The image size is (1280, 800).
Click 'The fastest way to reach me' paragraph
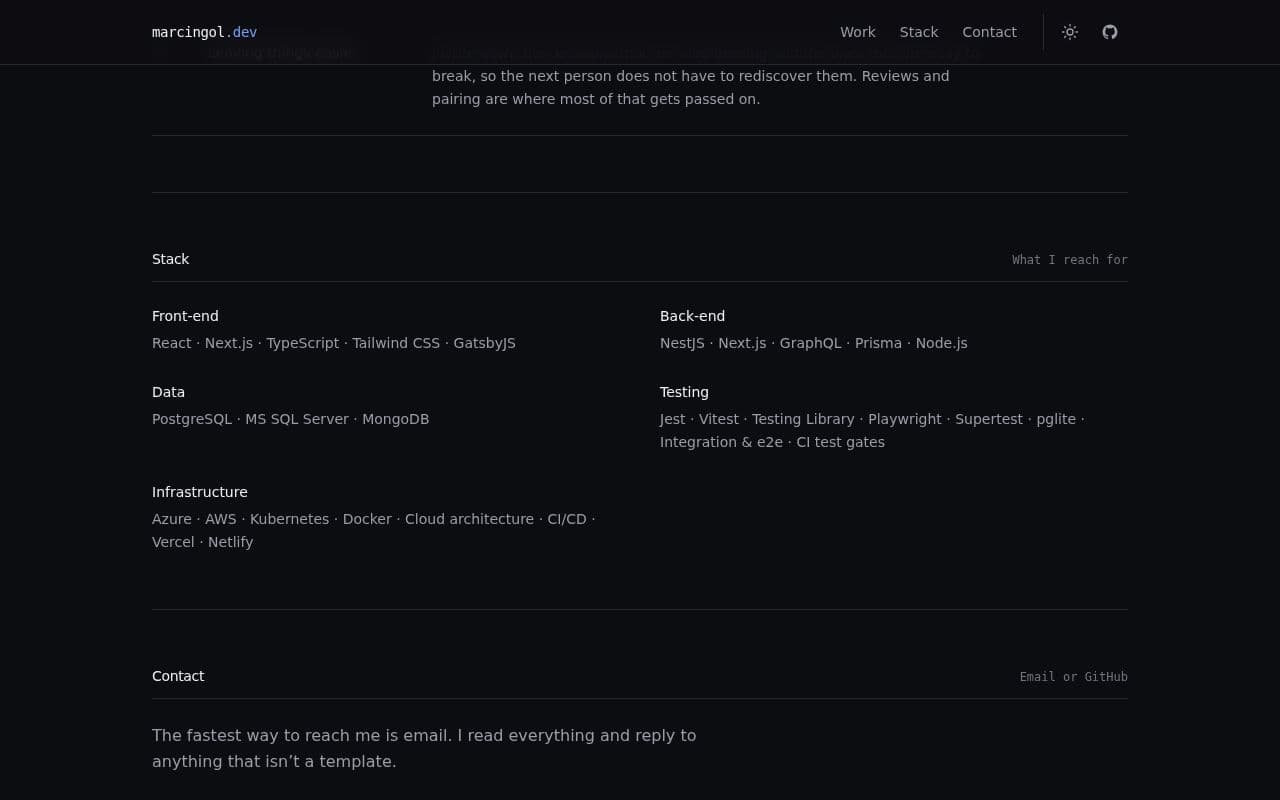point(424,748)
